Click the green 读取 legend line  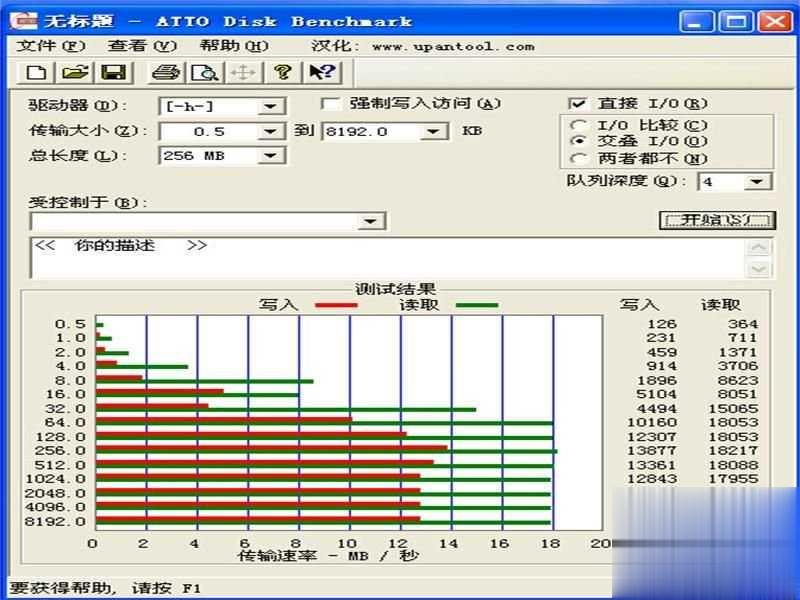(477, 305)
